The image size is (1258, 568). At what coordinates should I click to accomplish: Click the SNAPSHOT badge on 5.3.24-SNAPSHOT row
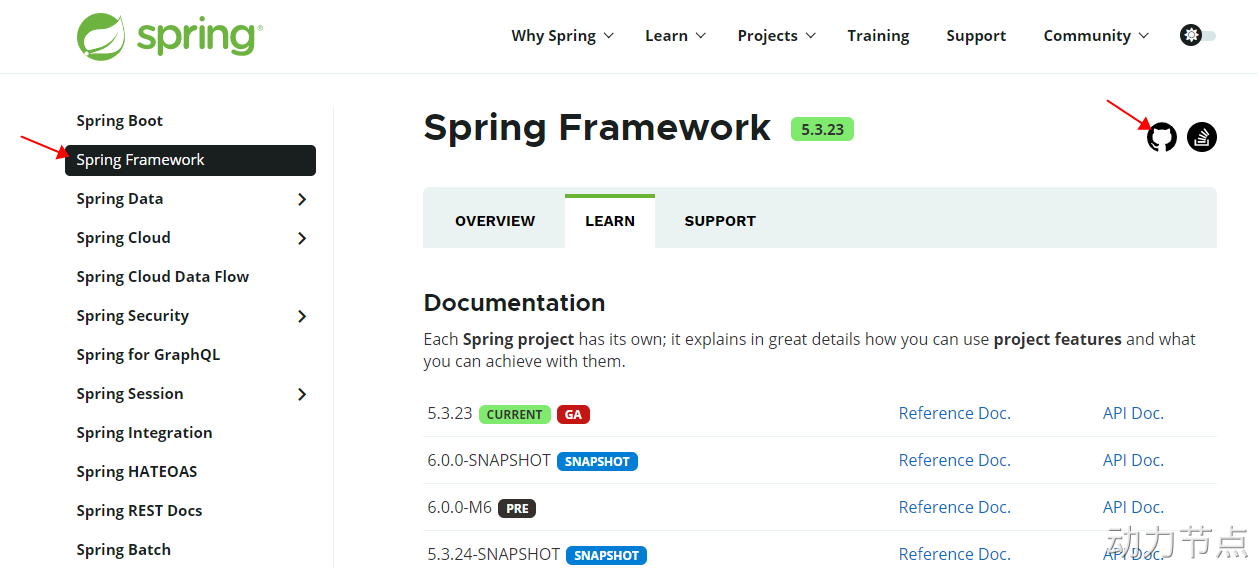(606, 556)
